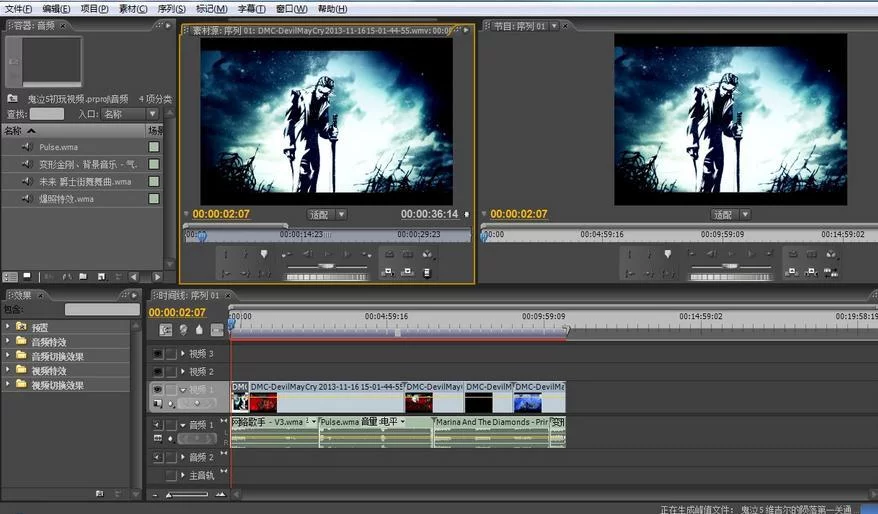This screenshot has height=514, width=878.
Task: Click set unnumbered marker icon in timeline
Action: tap(199, 330)
